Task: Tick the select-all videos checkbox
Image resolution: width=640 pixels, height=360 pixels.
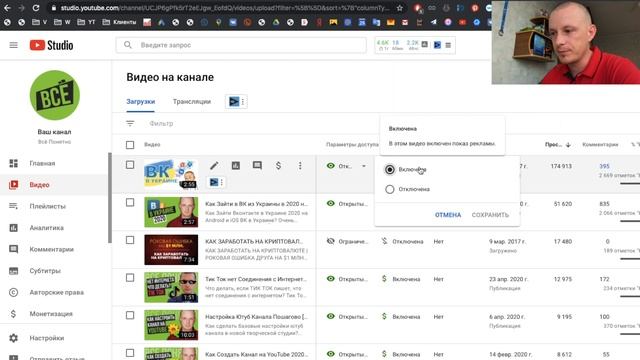Action: (130, 144)
